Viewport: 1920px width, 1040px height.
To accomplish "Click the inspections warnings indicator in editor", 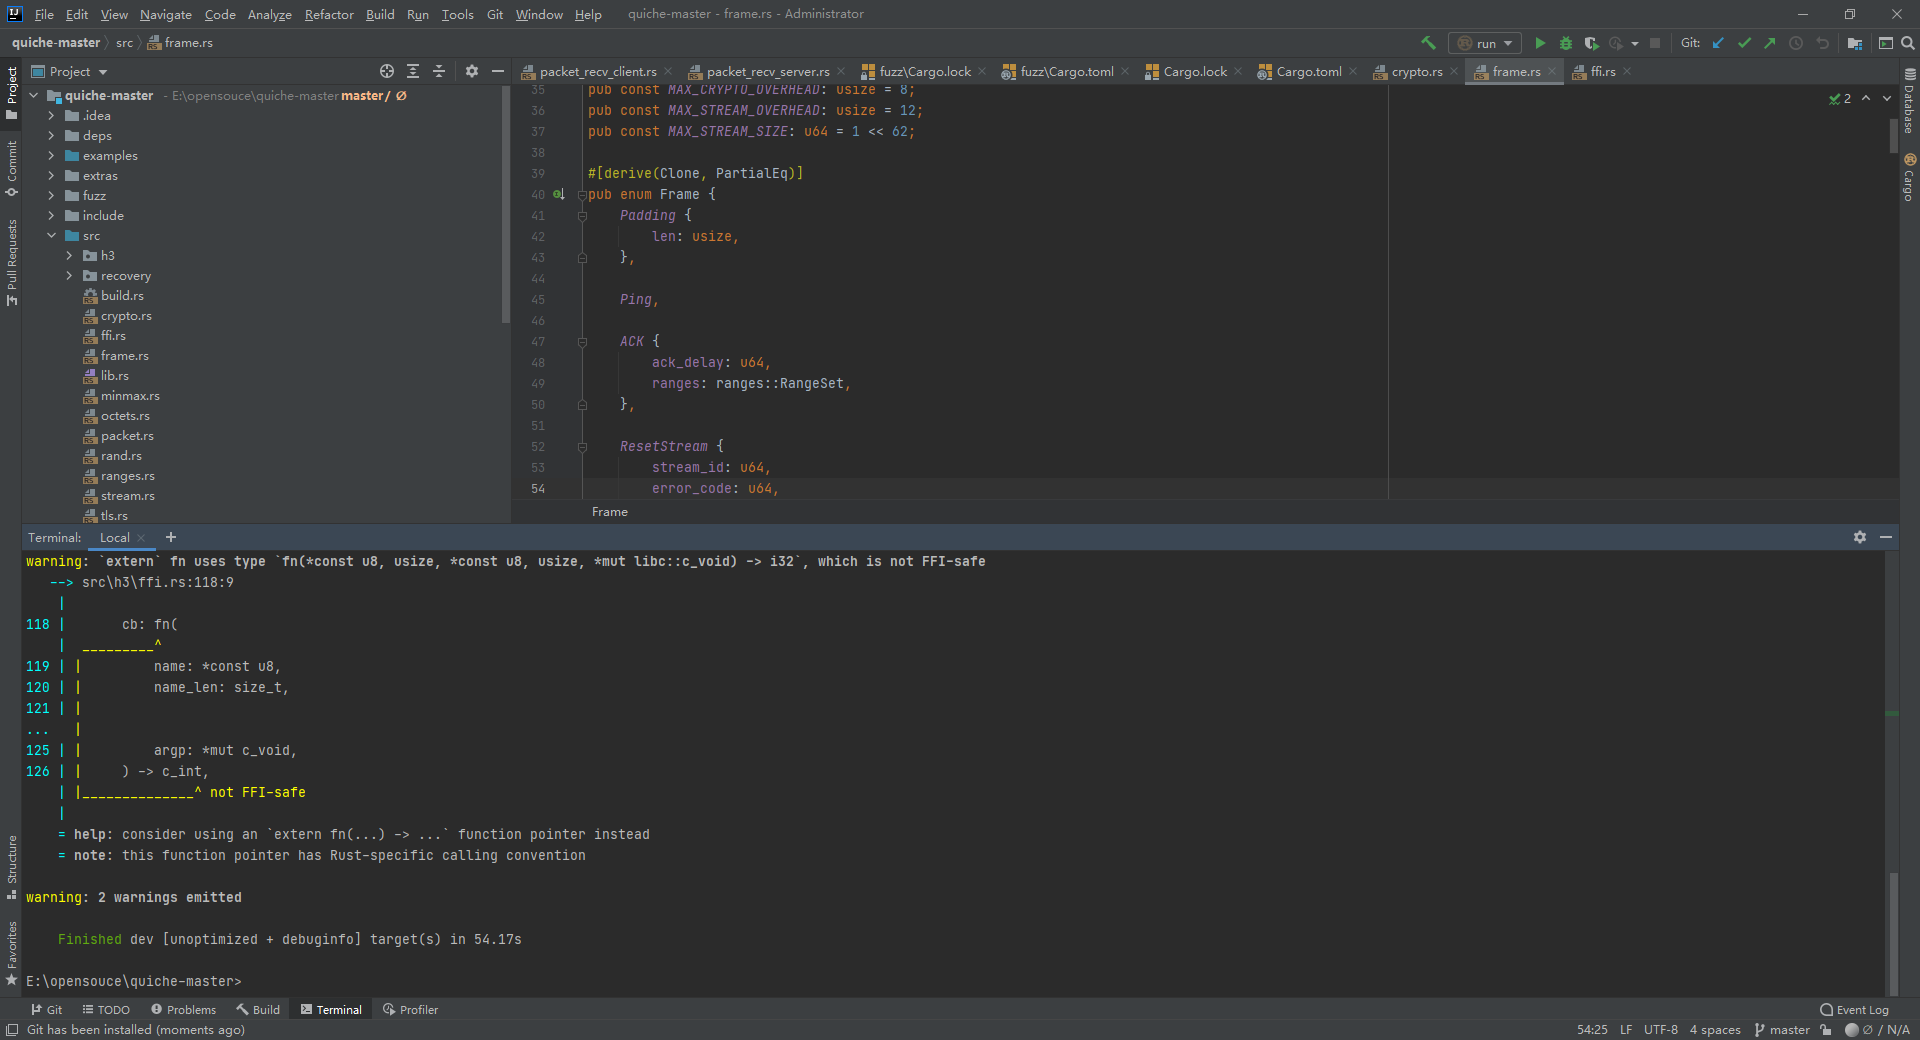I will point(1840,98).
